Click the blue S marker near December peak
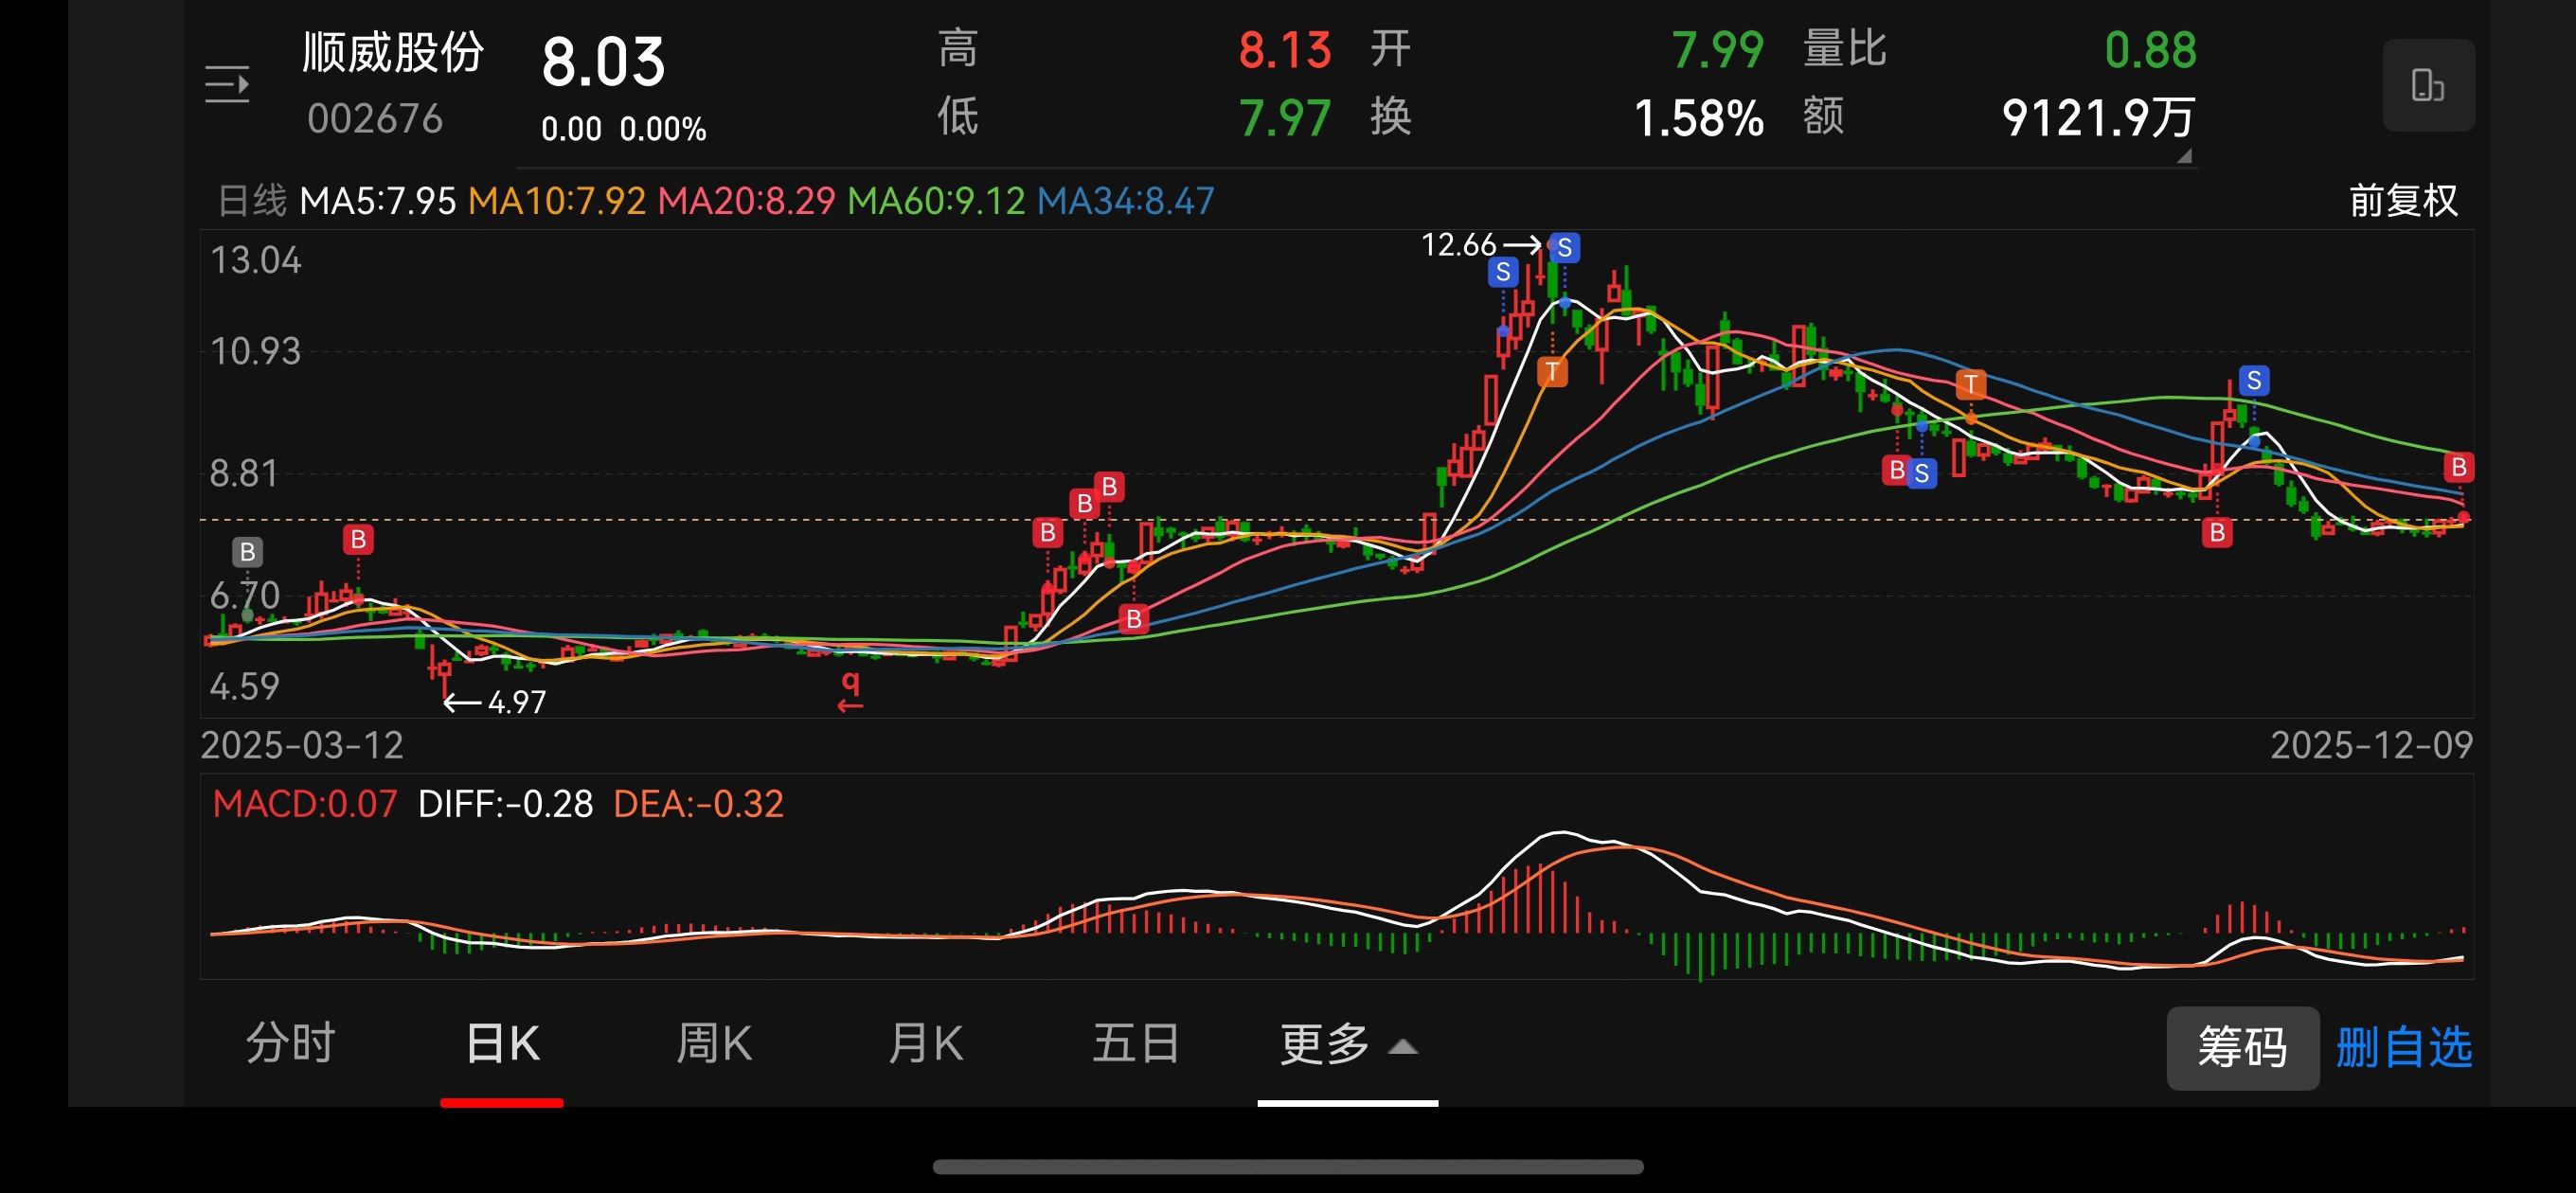The image size is (2576, 1193). click(2253, 381)
